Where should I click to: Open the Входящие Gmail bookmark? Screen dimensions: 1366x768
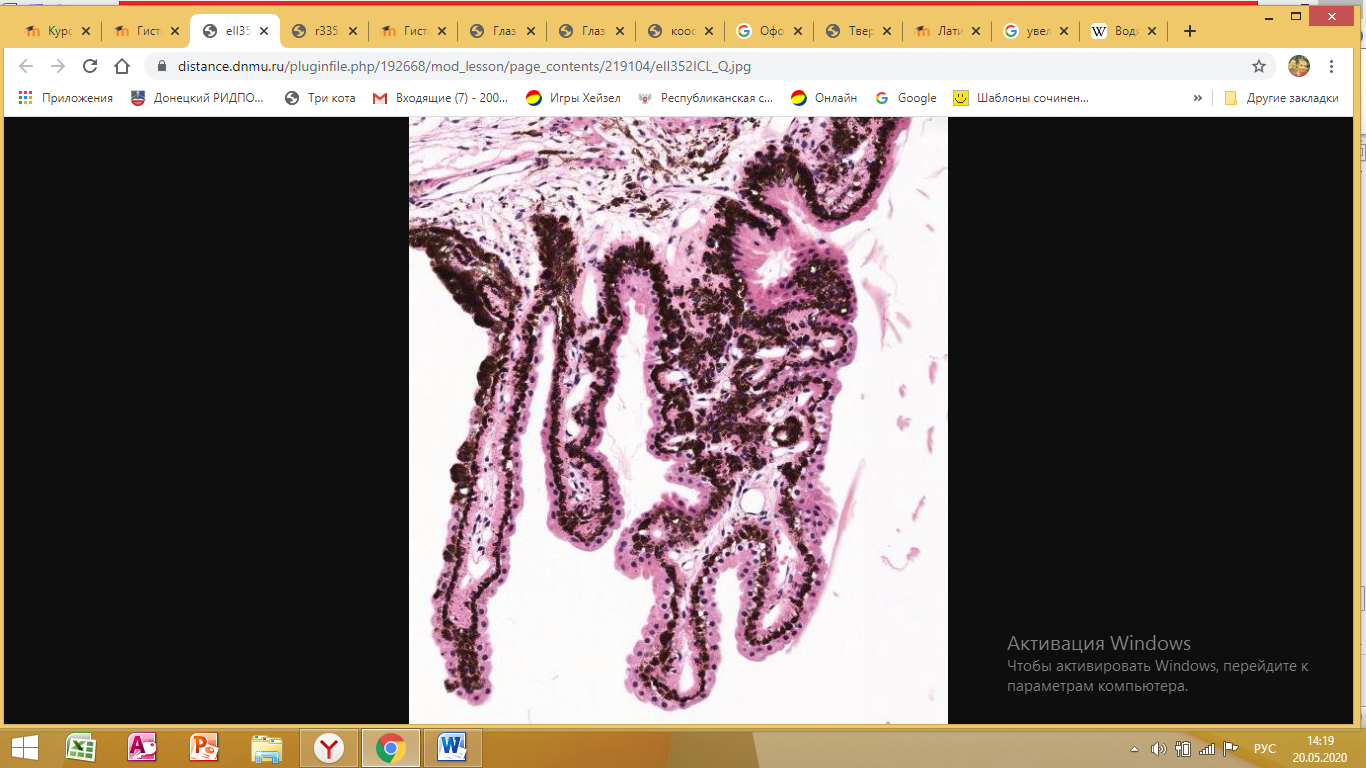[440, 98]
